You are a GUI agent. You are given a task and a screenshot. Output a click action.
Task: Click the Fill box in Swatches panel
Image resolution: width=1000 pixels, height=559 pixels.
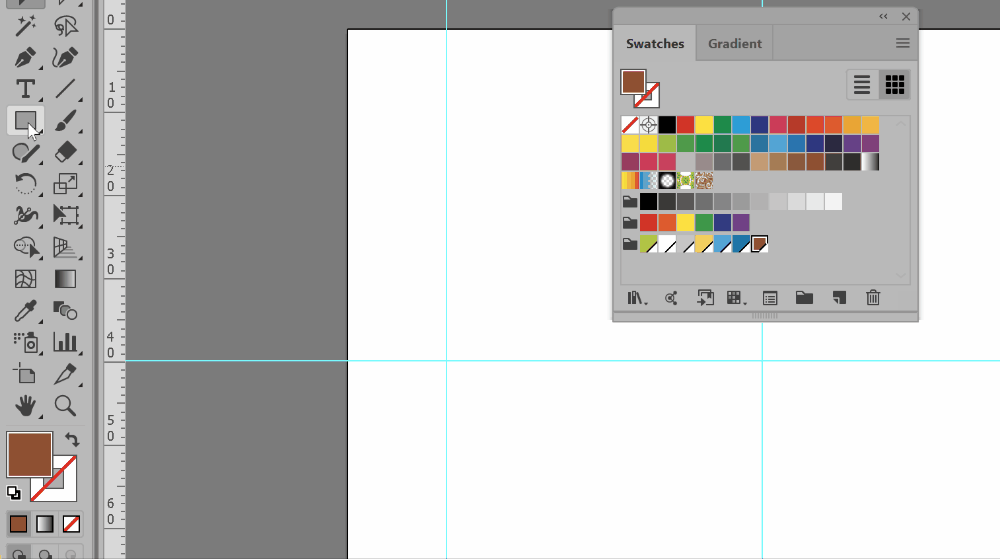(633, 82)
